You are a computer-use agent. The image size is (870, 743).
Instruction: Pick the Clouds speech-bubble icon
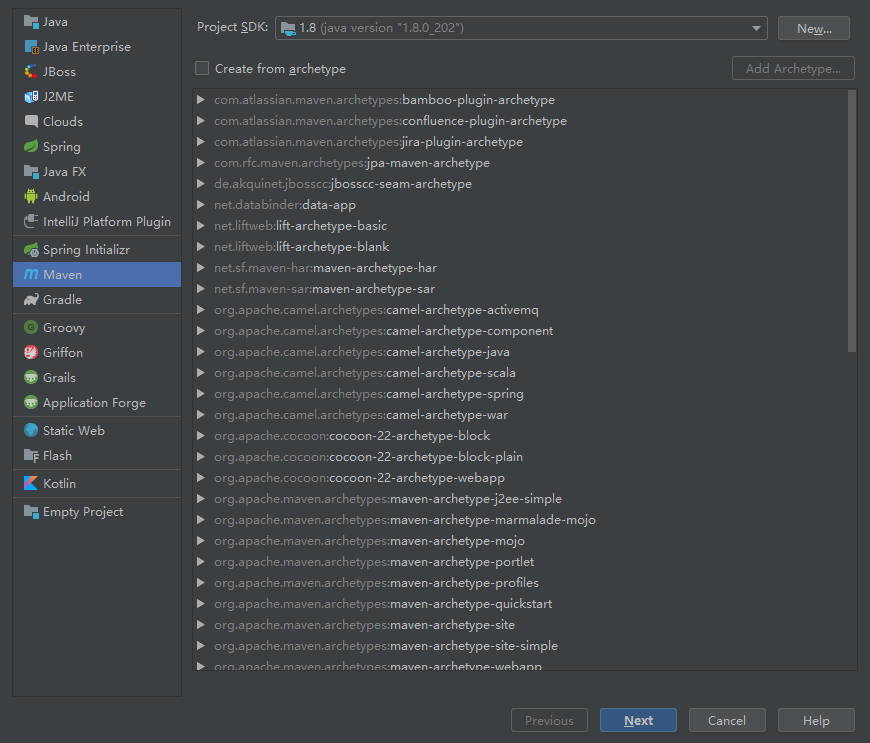point(31,122)
